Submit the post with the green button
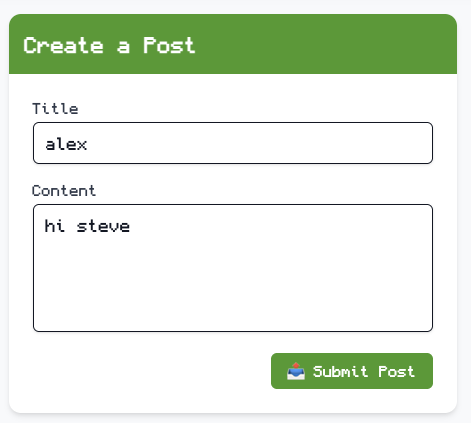The image size is (471, 423). 352,371
